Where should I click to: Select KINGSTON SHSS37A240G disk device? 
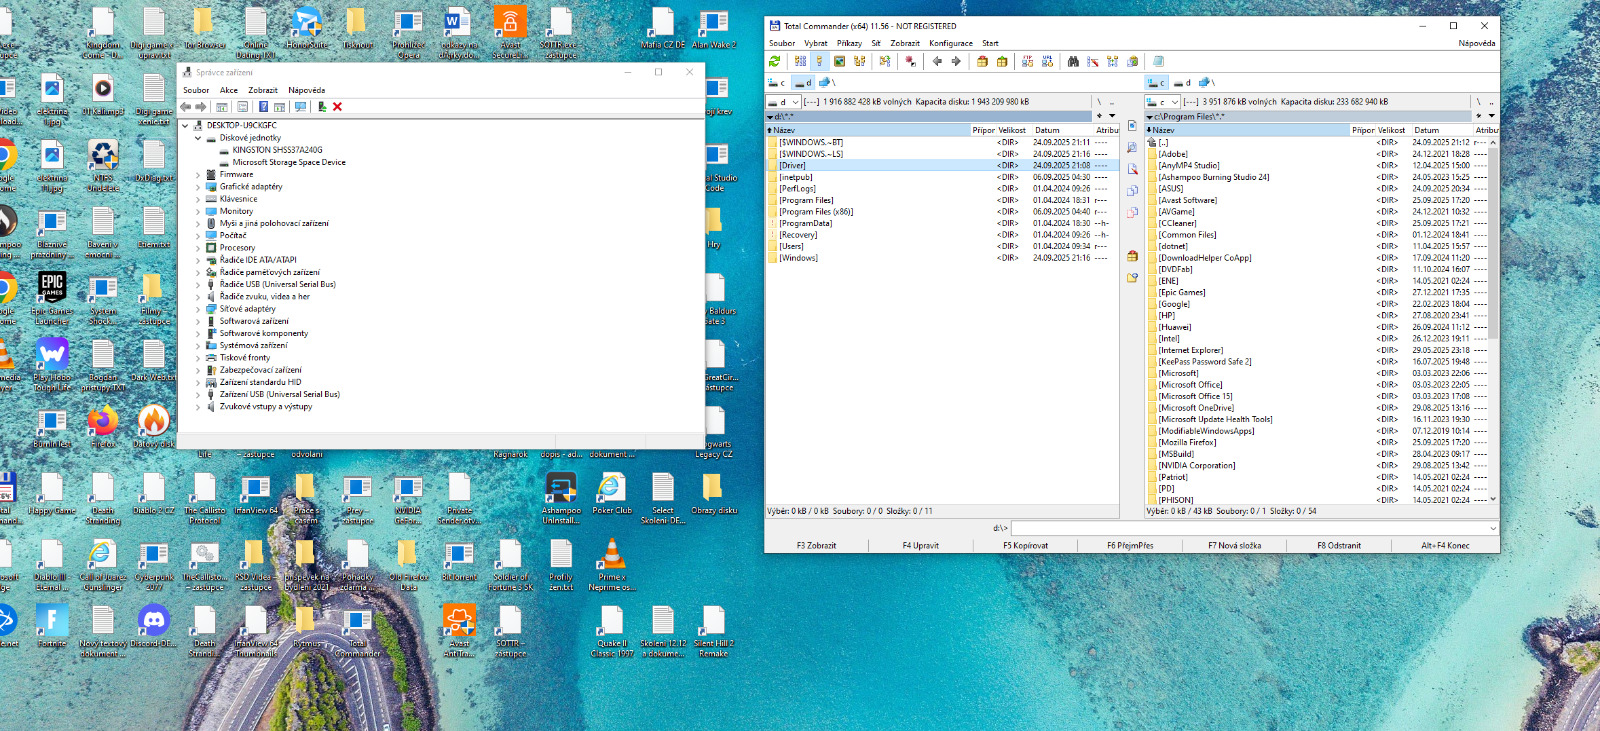pos(277,150)
